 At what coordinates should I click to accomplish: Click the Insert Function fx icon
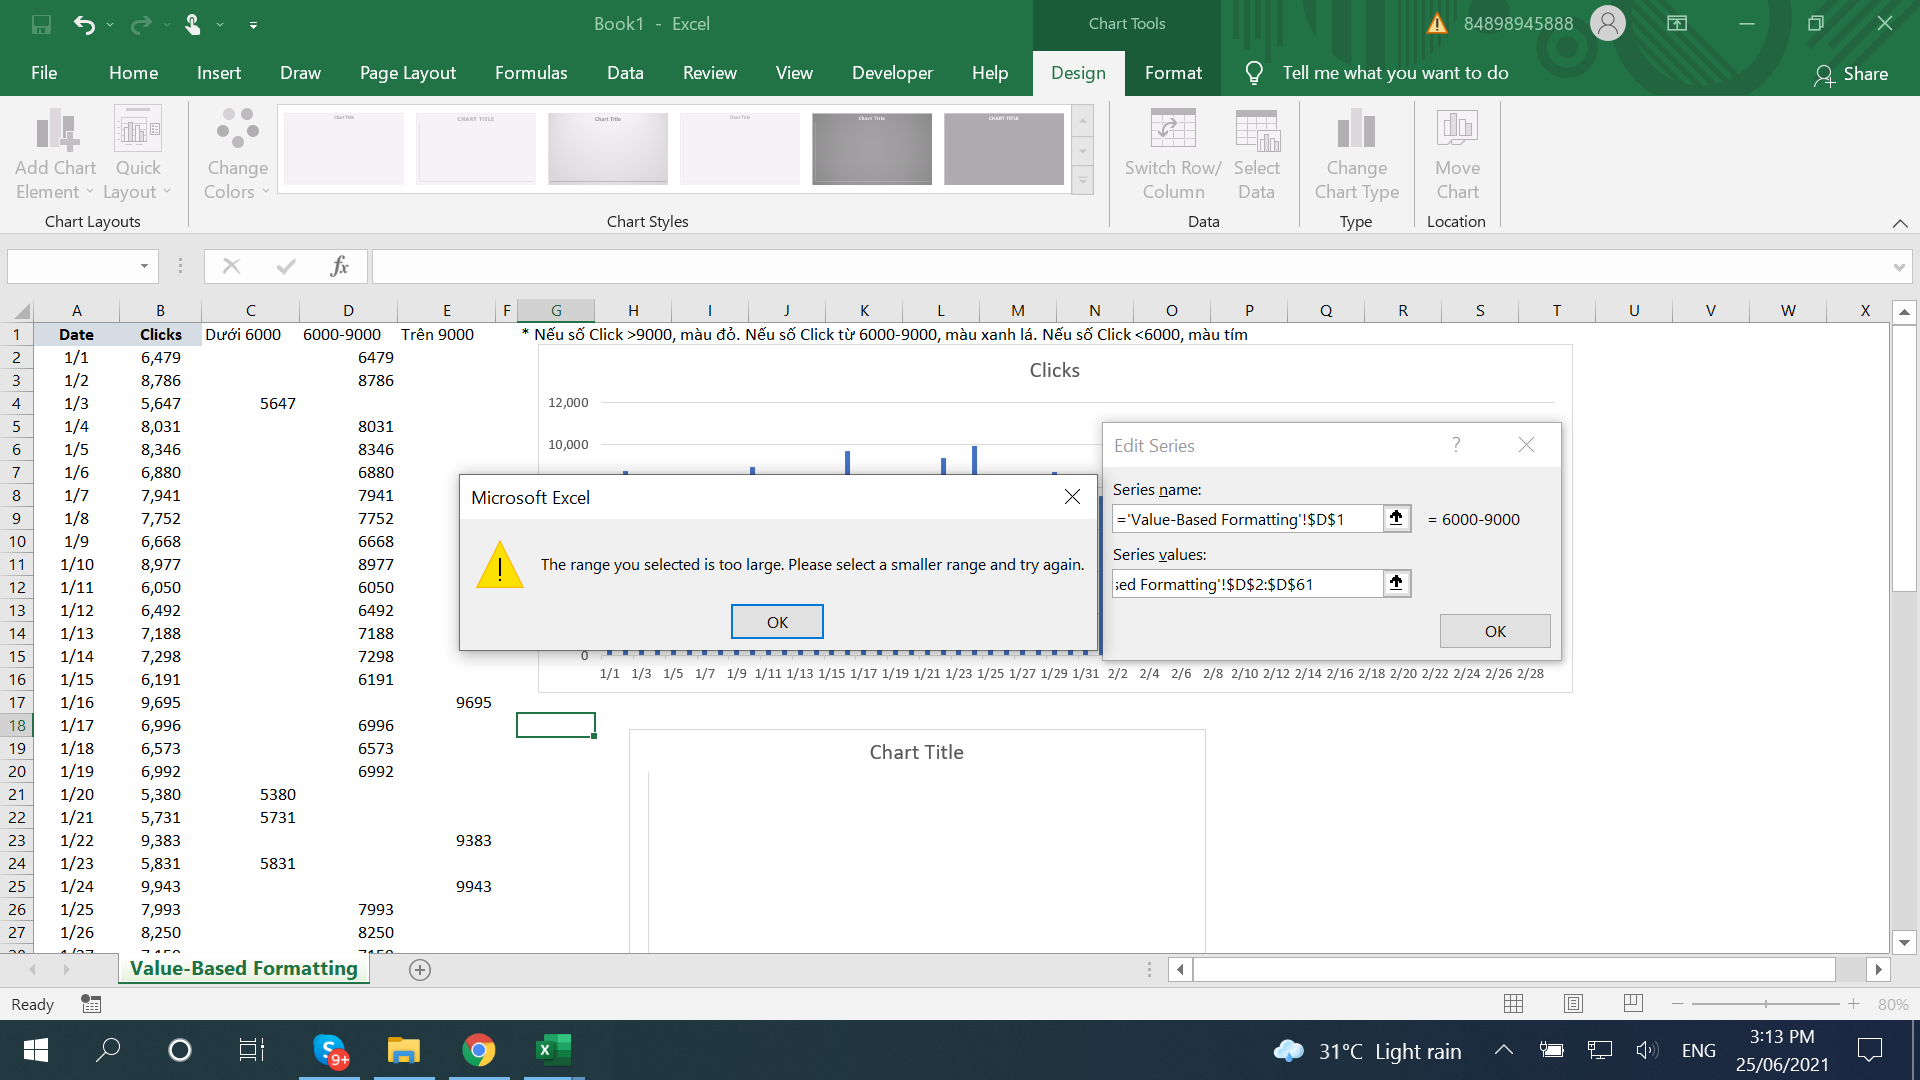click(339, 266)
